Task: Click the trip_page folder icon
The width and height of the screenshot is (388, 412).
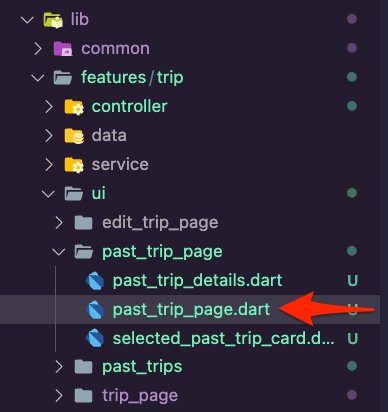Action: 83,396
